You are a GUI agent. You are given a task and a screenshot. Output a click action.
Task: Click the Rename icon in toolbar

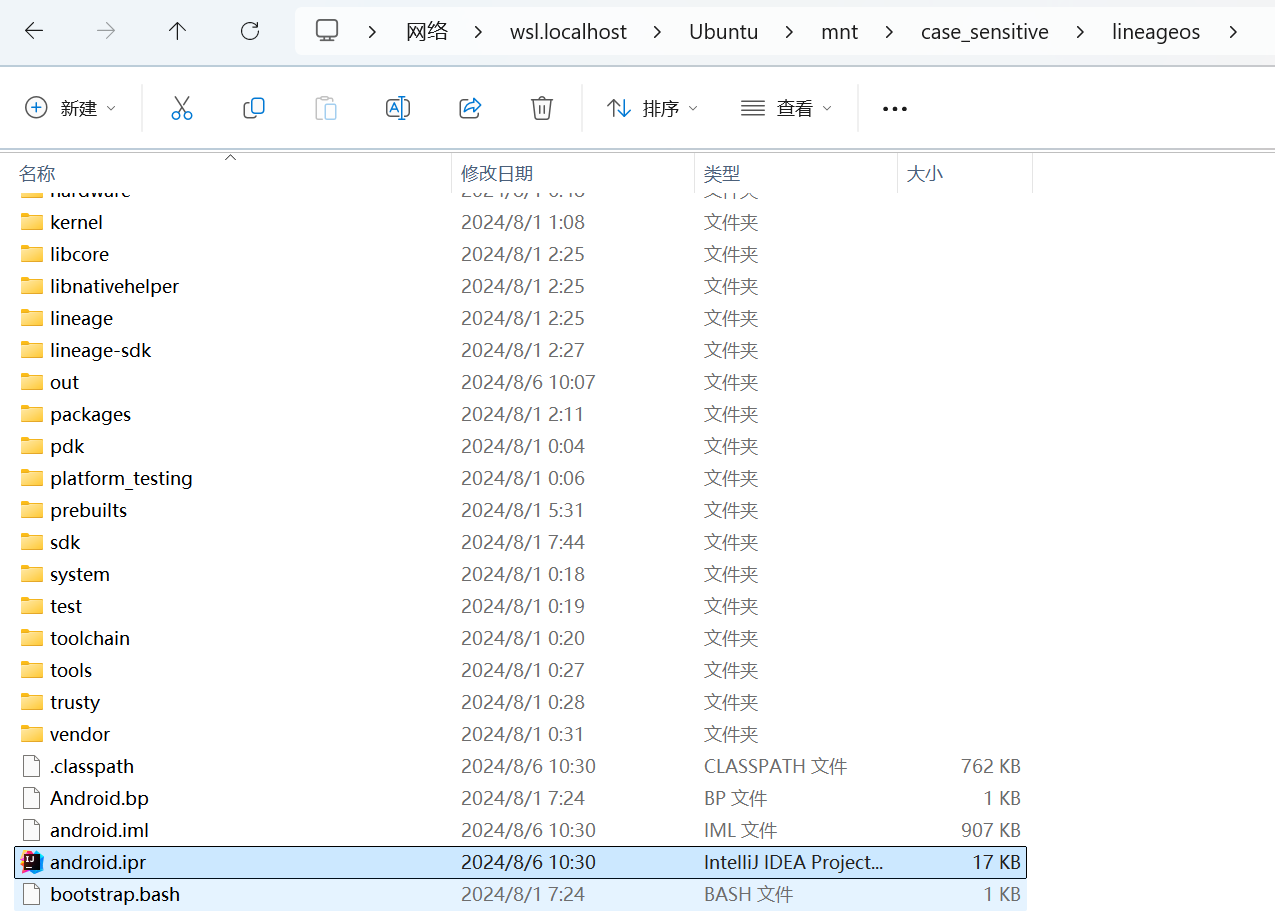(398, 108)
